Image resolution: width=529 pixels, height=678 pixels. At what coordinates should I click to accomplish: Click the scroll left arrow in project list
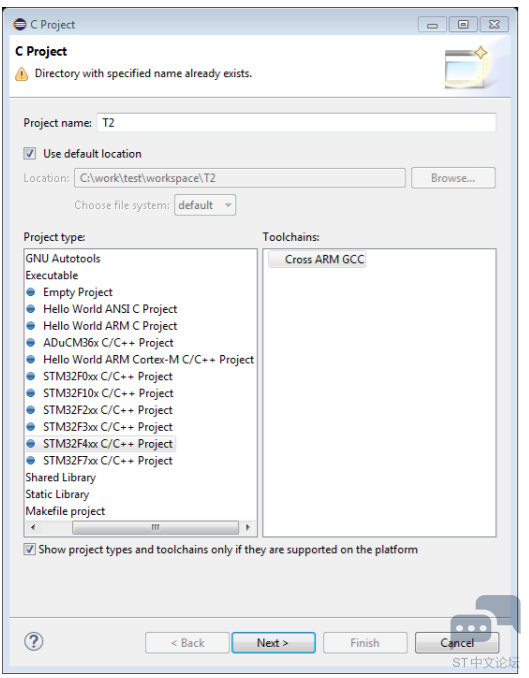[x=33, y=528]
